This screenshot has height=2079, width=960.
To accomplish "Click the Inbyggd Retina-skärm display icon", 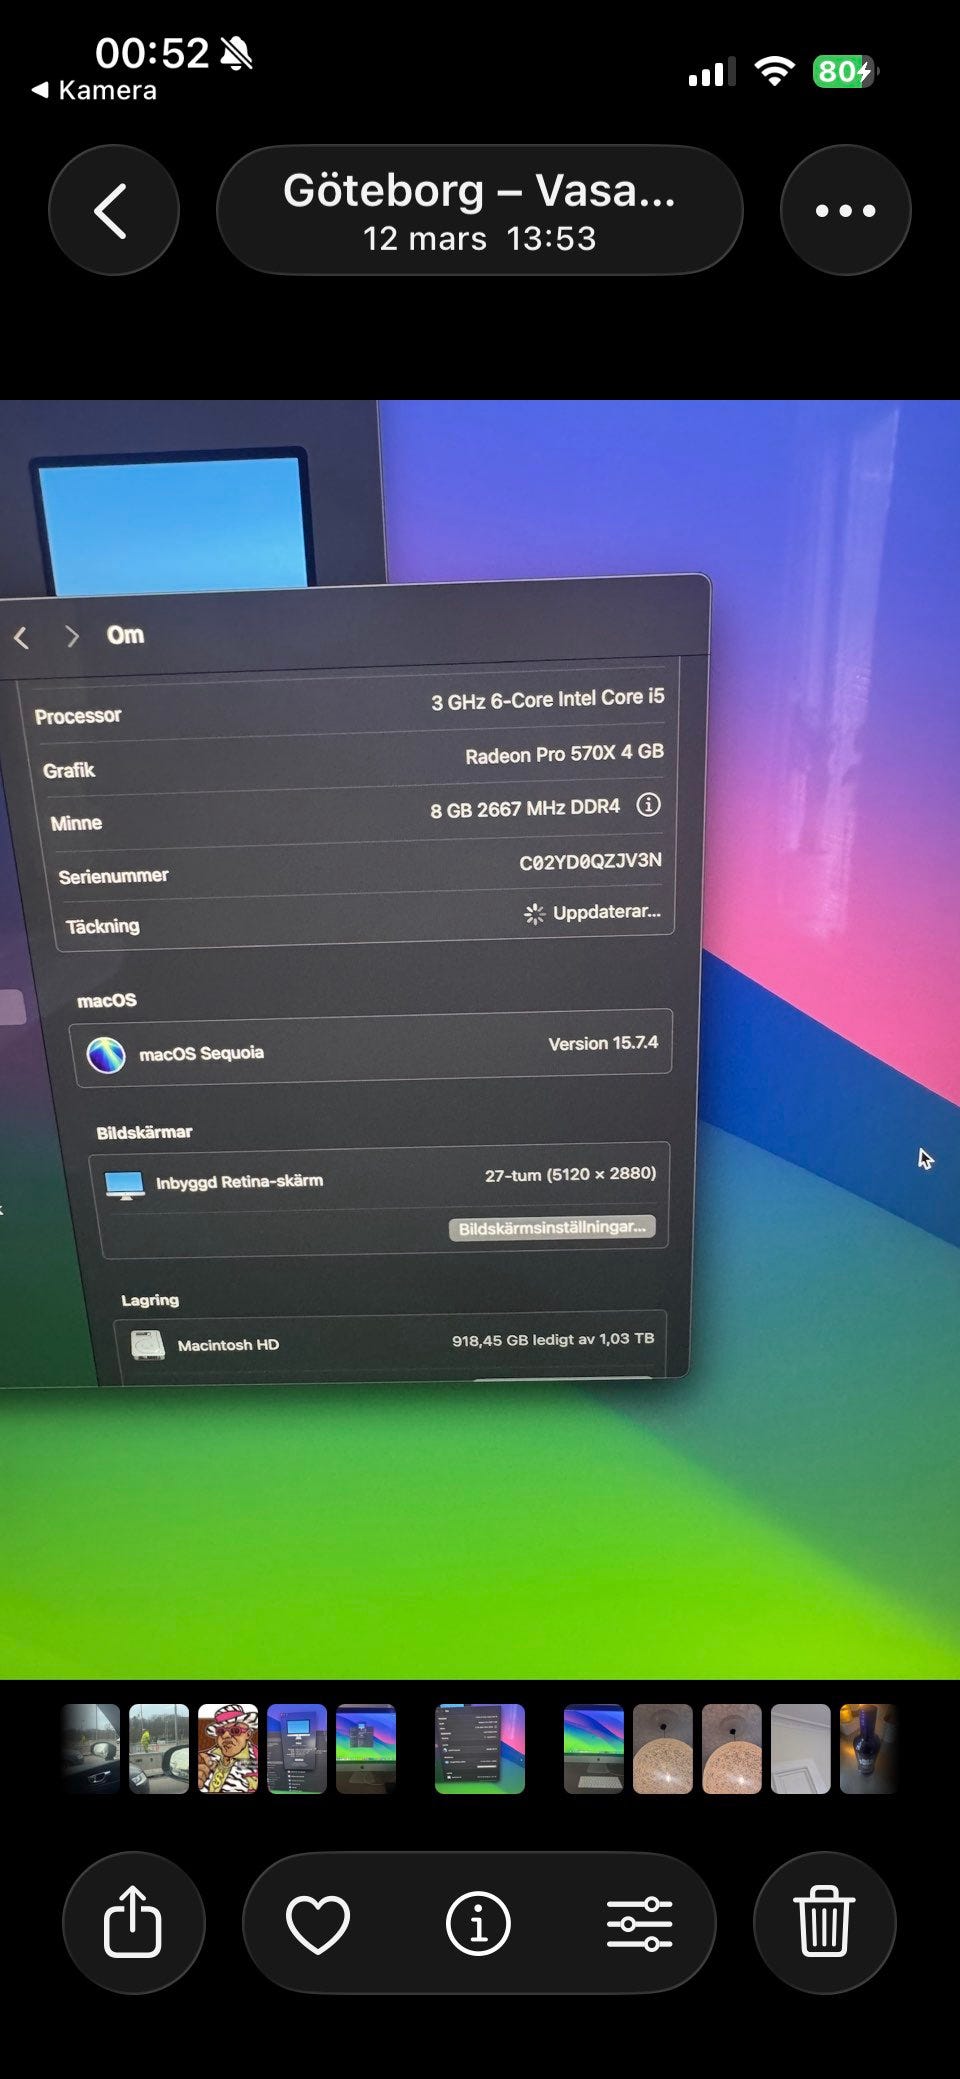I will [125, 1185].
